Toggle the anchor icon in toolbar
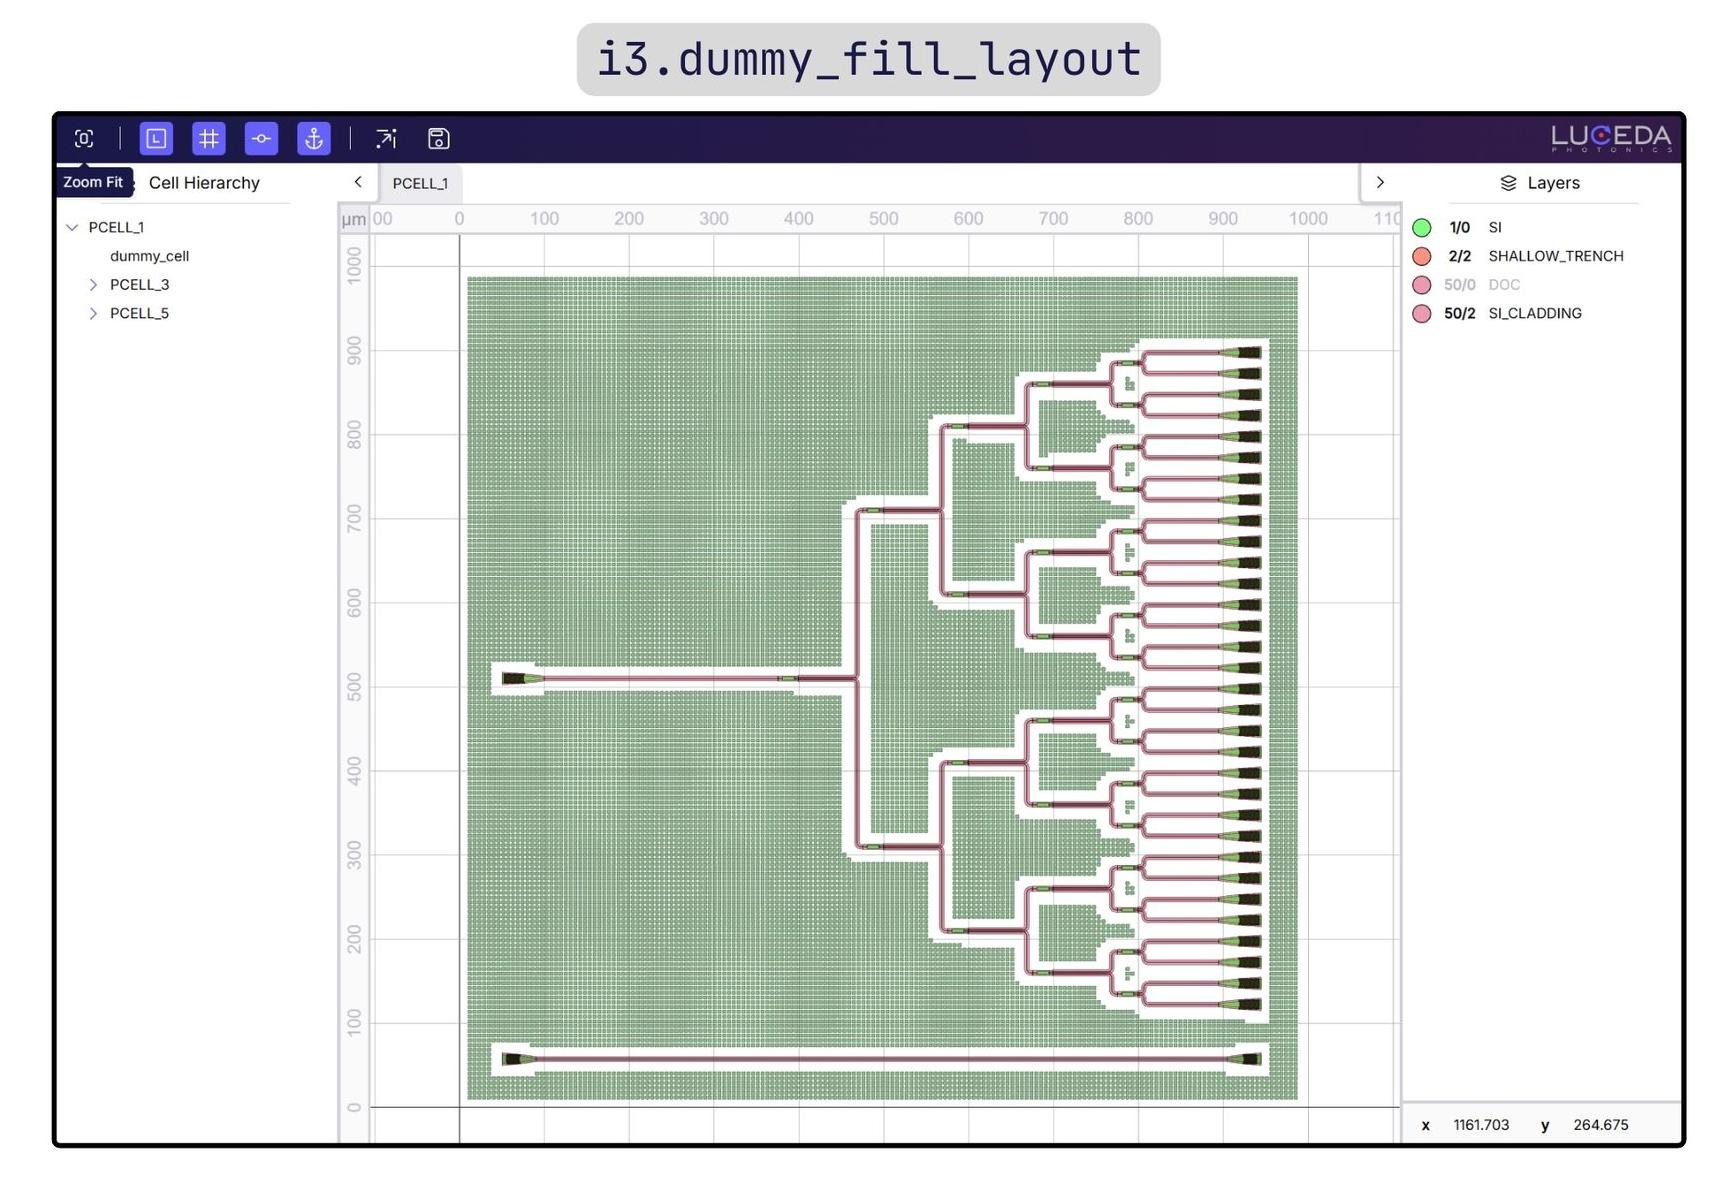 (314, 139)
